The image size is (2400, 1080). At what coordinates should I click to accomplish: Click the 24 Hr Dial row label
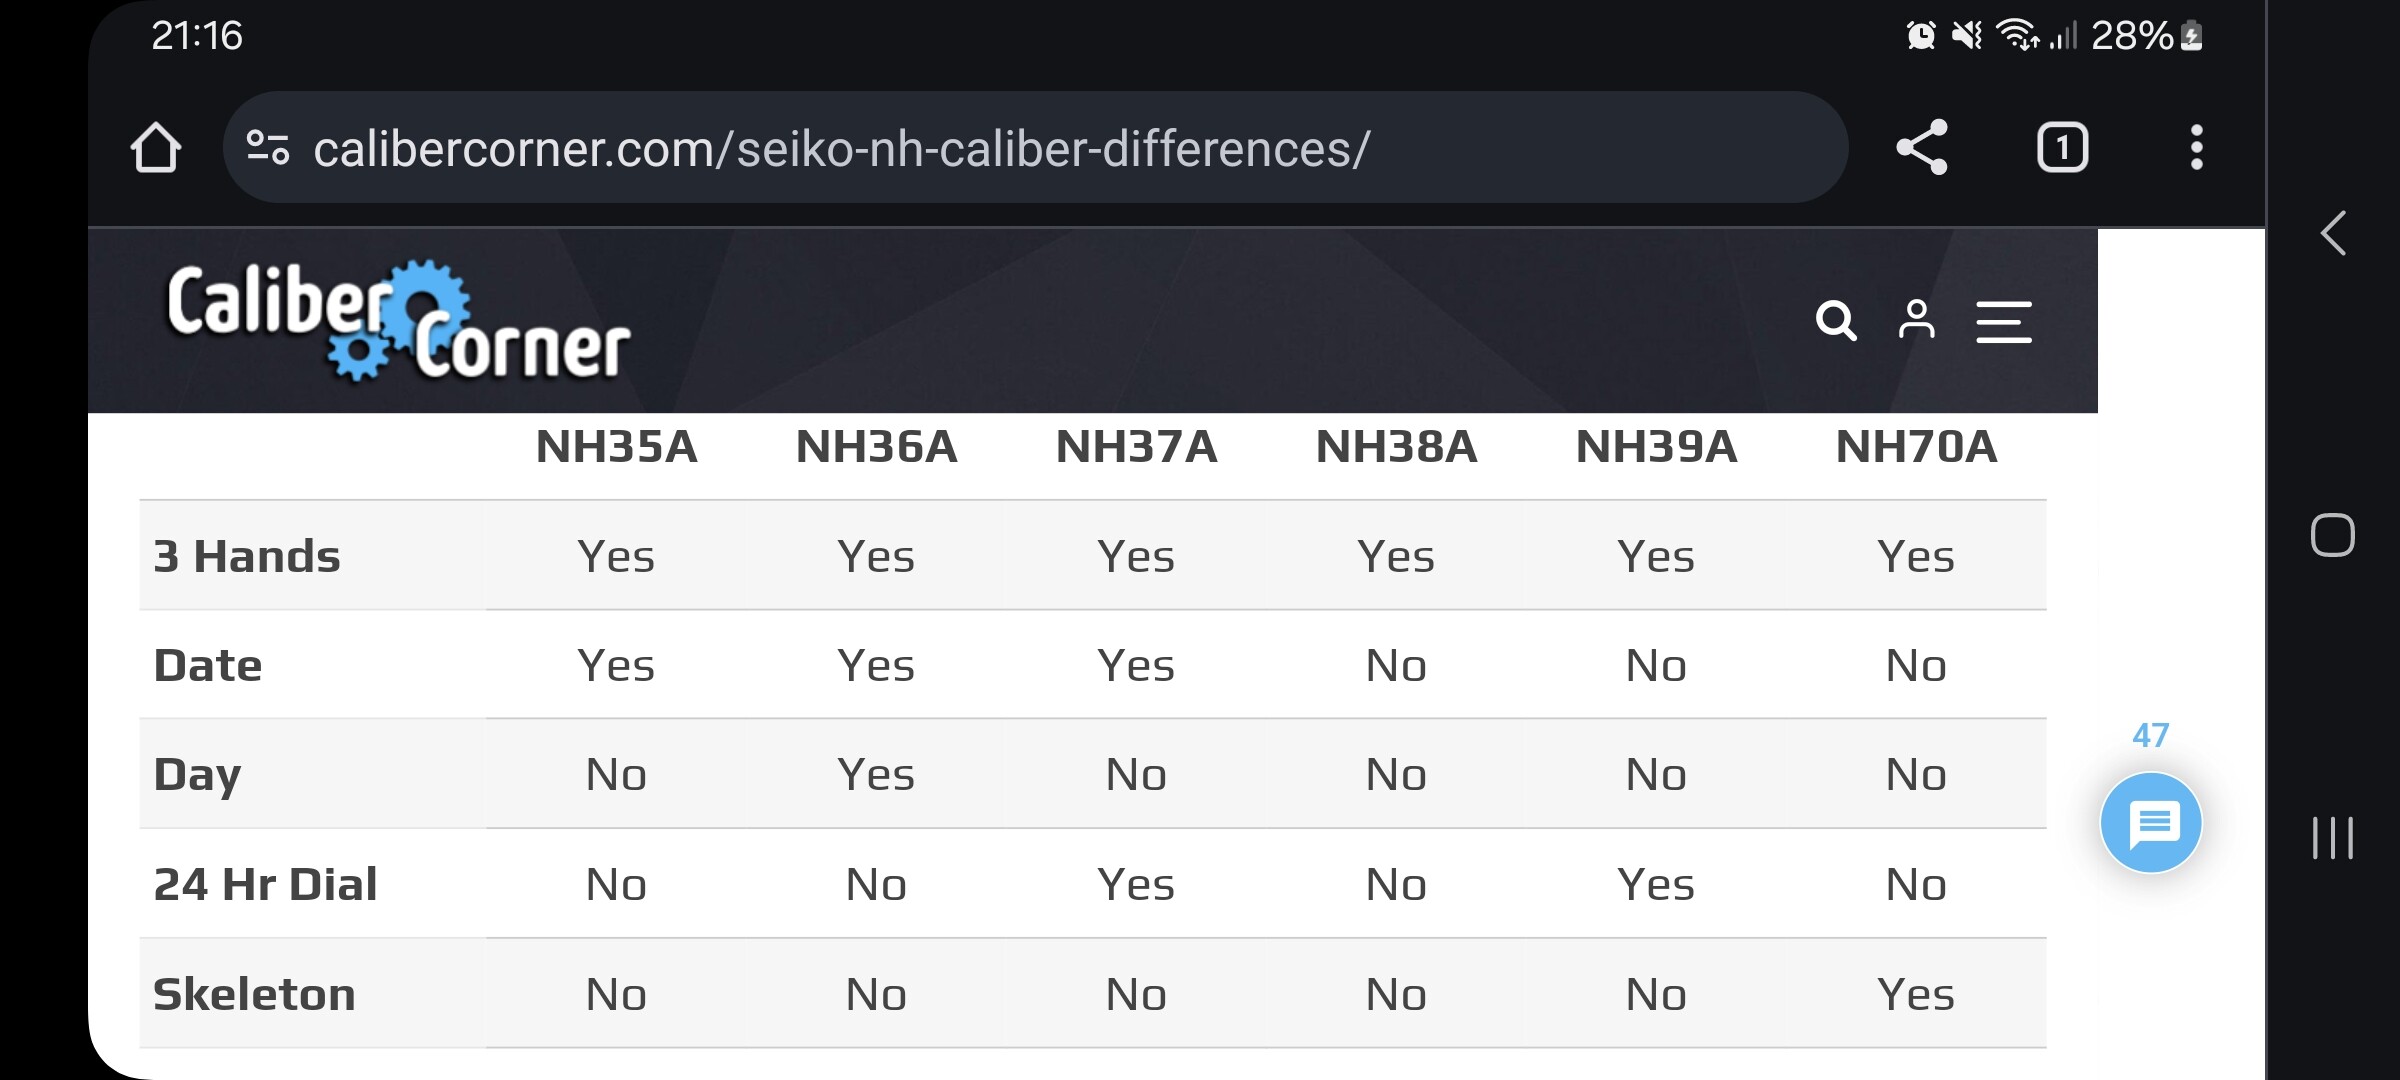click(265, 884)
